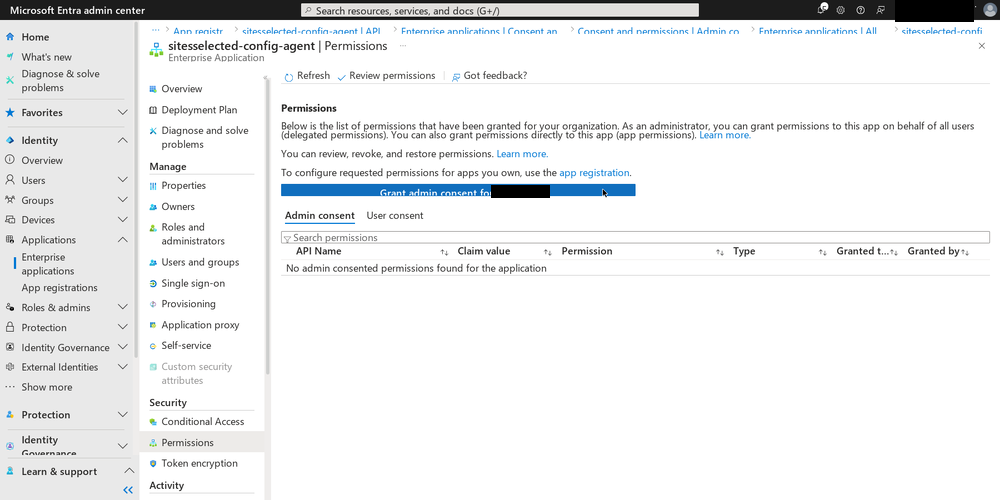Click the Devices icon in left navigation

click(10, 219)
